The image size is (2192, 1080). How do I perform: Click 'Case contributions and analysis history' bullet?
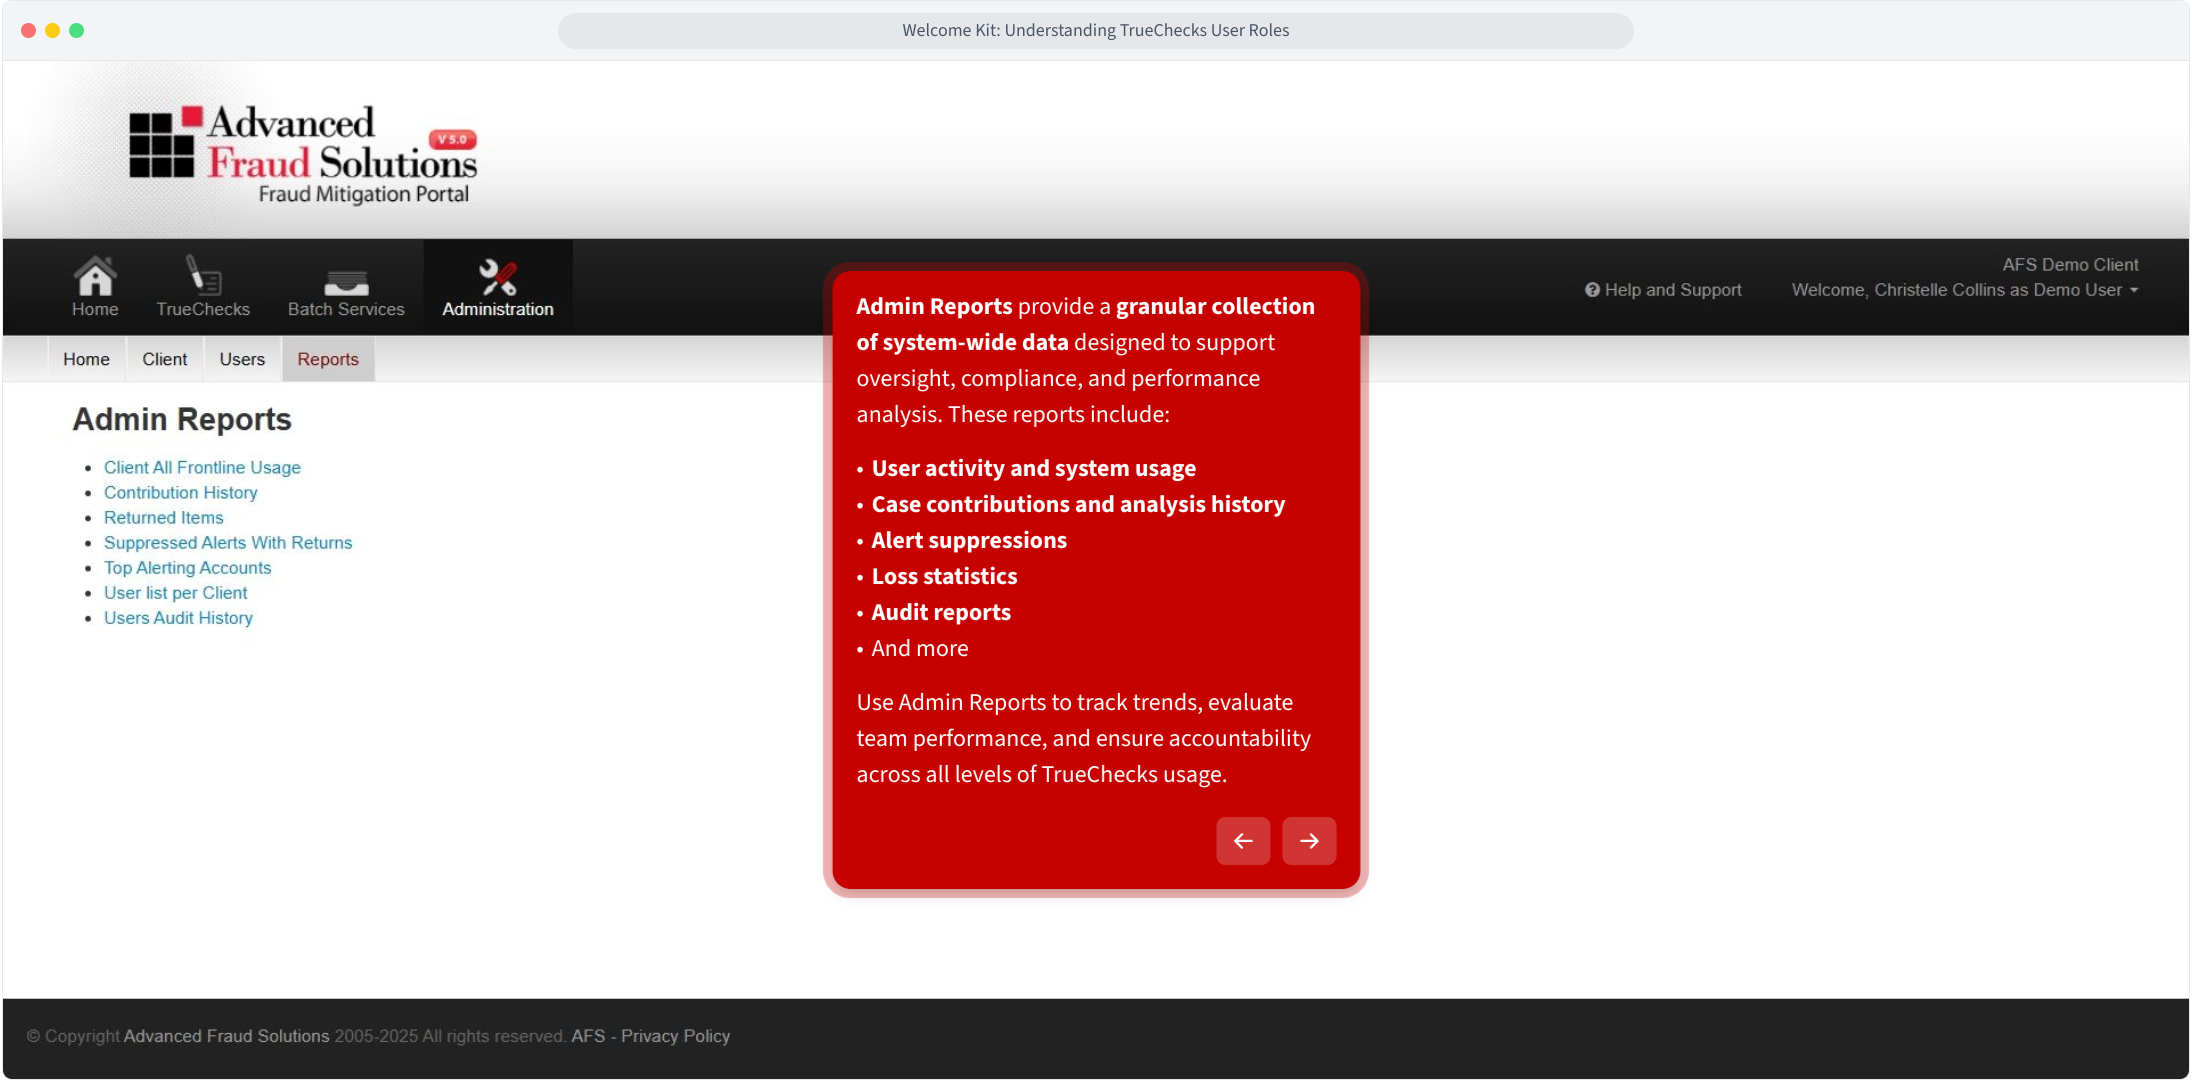1078,504
